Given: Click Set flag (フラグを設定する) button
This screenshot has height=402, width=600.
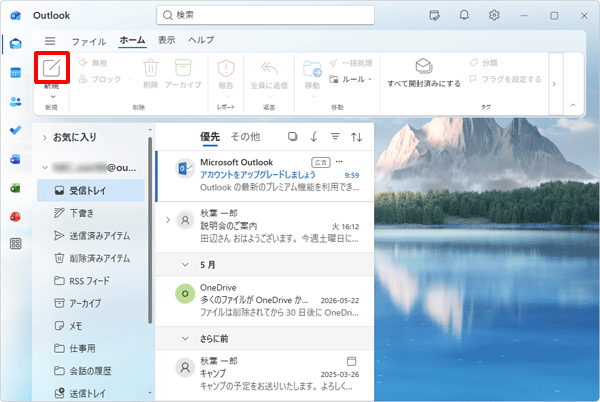Looking at the screenshot, I should pos(505,79).
